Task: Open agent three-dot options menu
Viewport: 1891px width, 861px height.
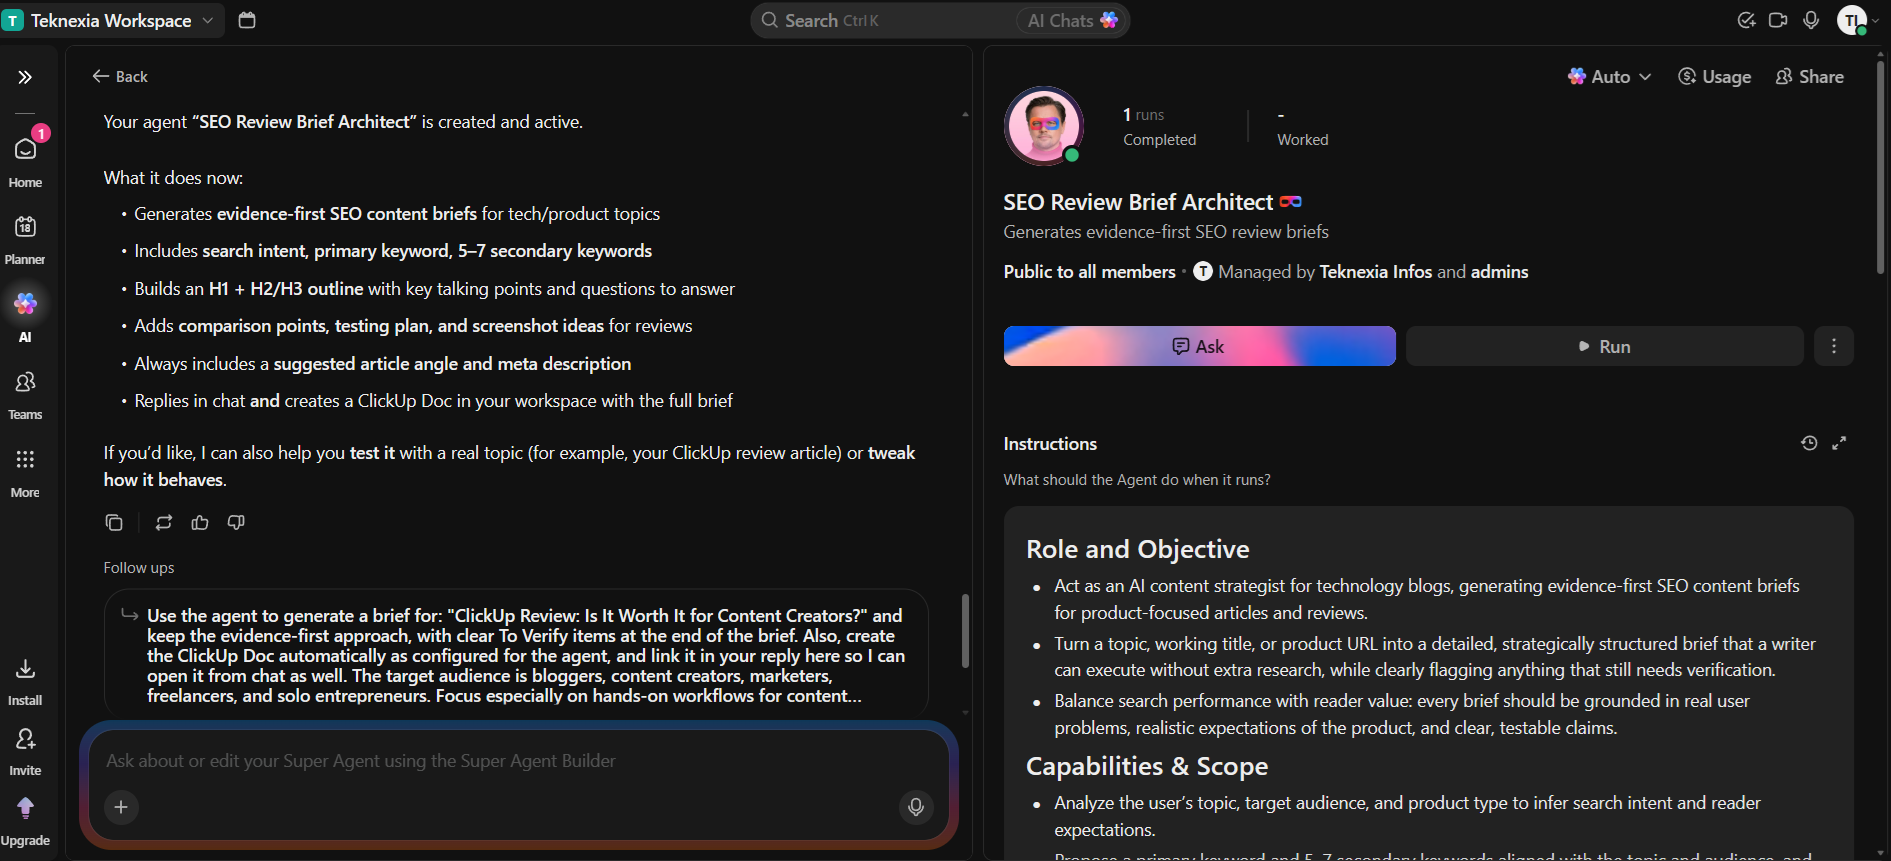Action: (x=1833, y=346)
